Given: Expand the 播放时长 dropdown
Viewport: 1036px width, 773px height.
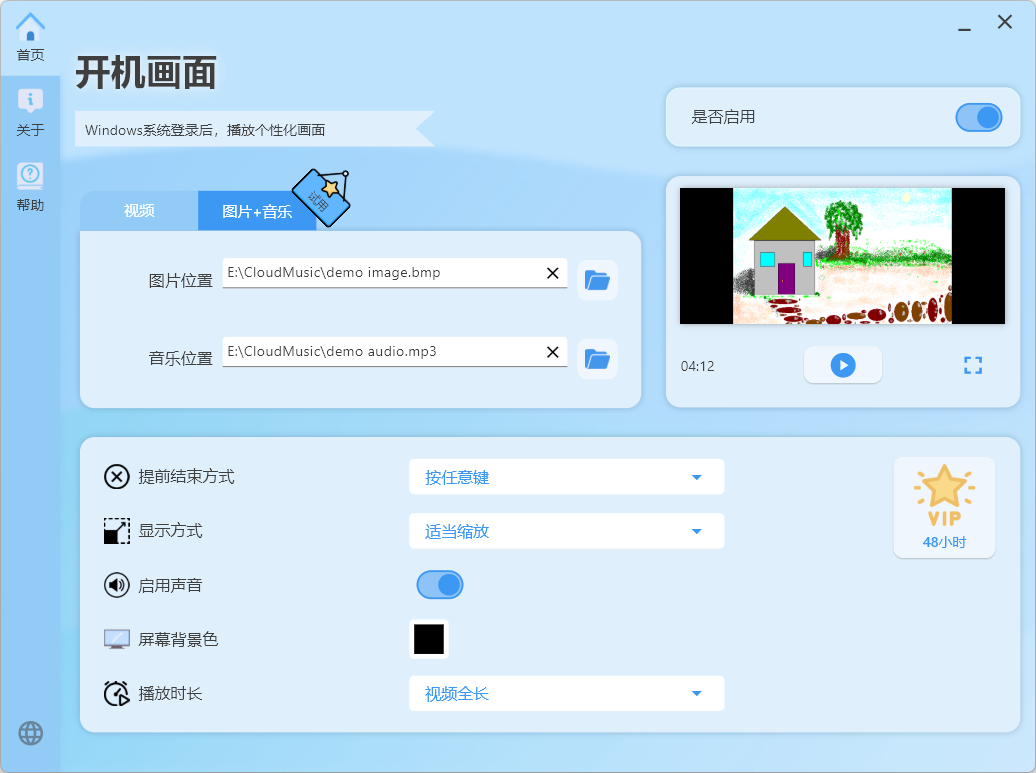Looking at the screenshot, I should click(566, 694).
